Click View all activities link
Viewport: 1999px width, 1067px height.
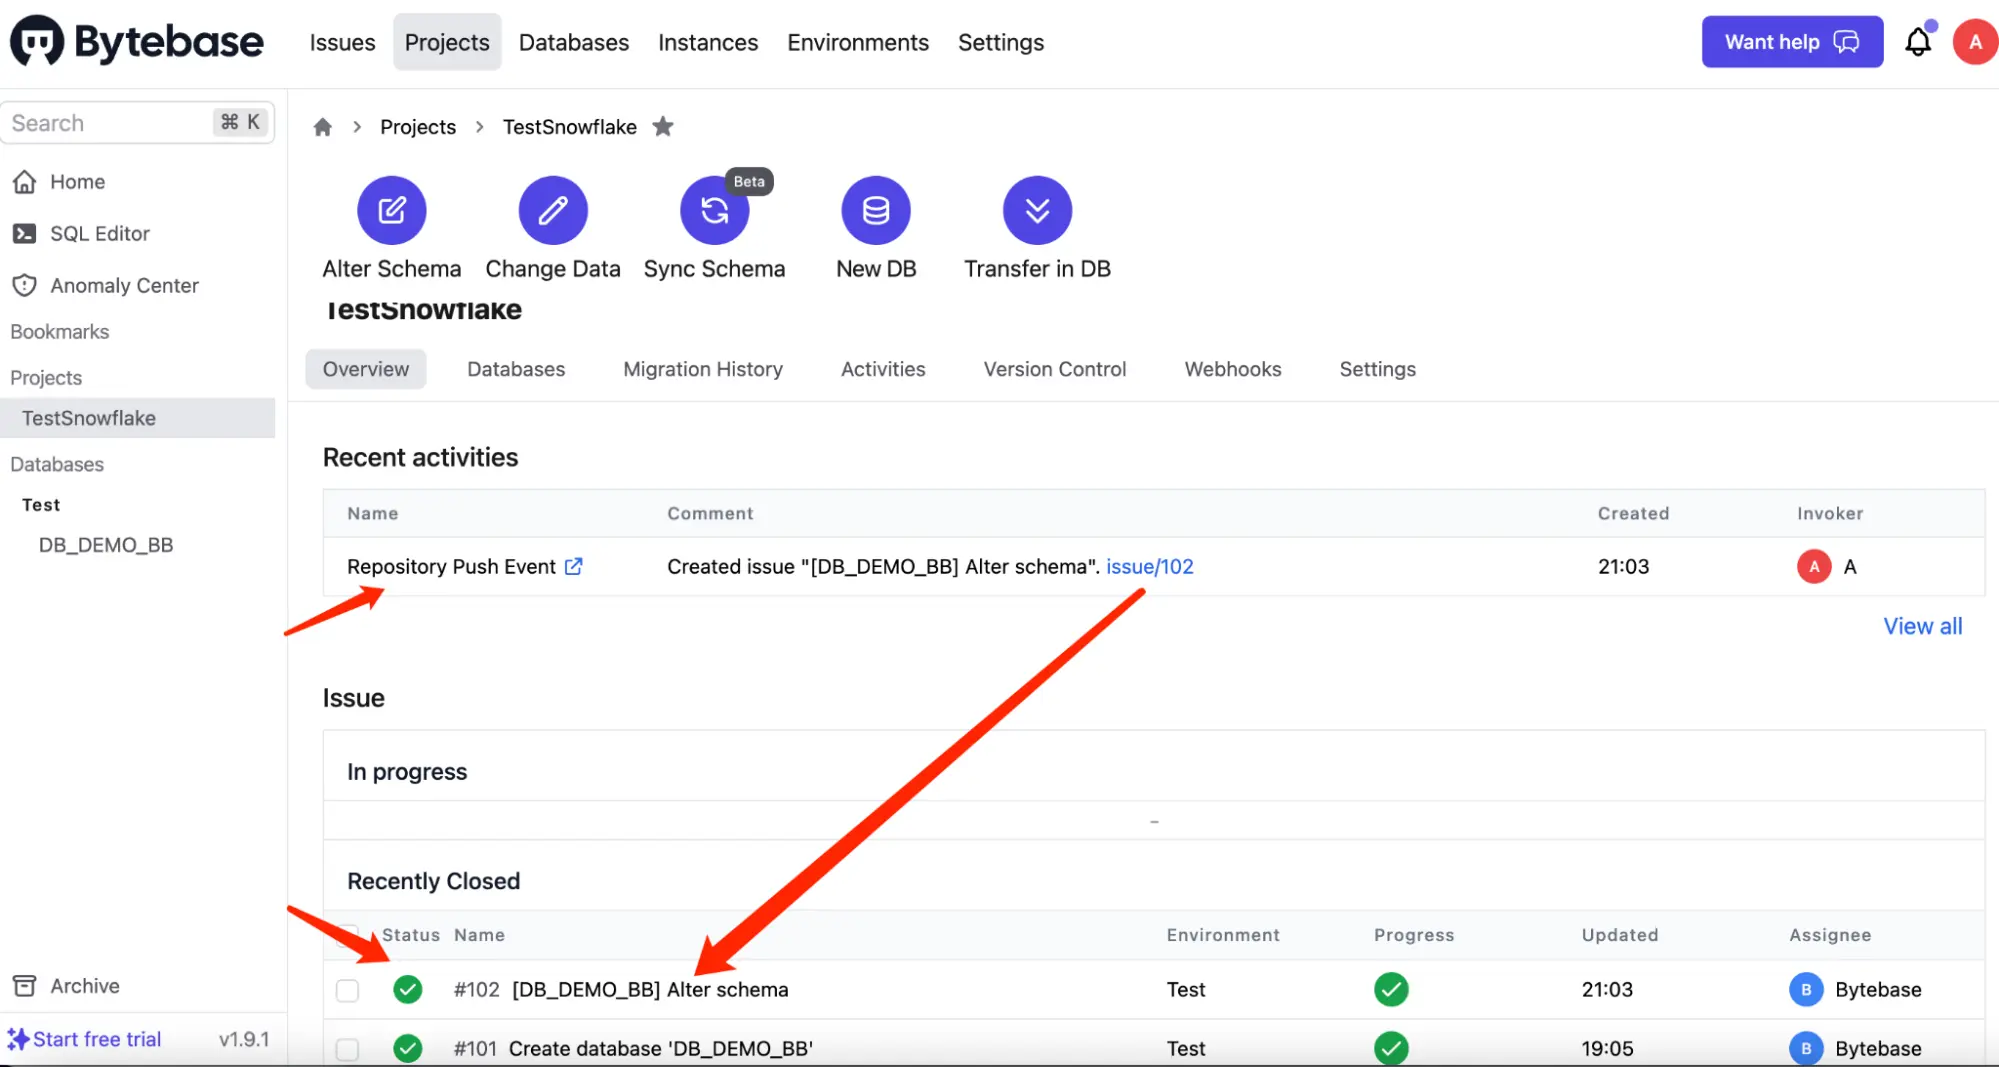pyautogui.click(x=1923, y=626)
